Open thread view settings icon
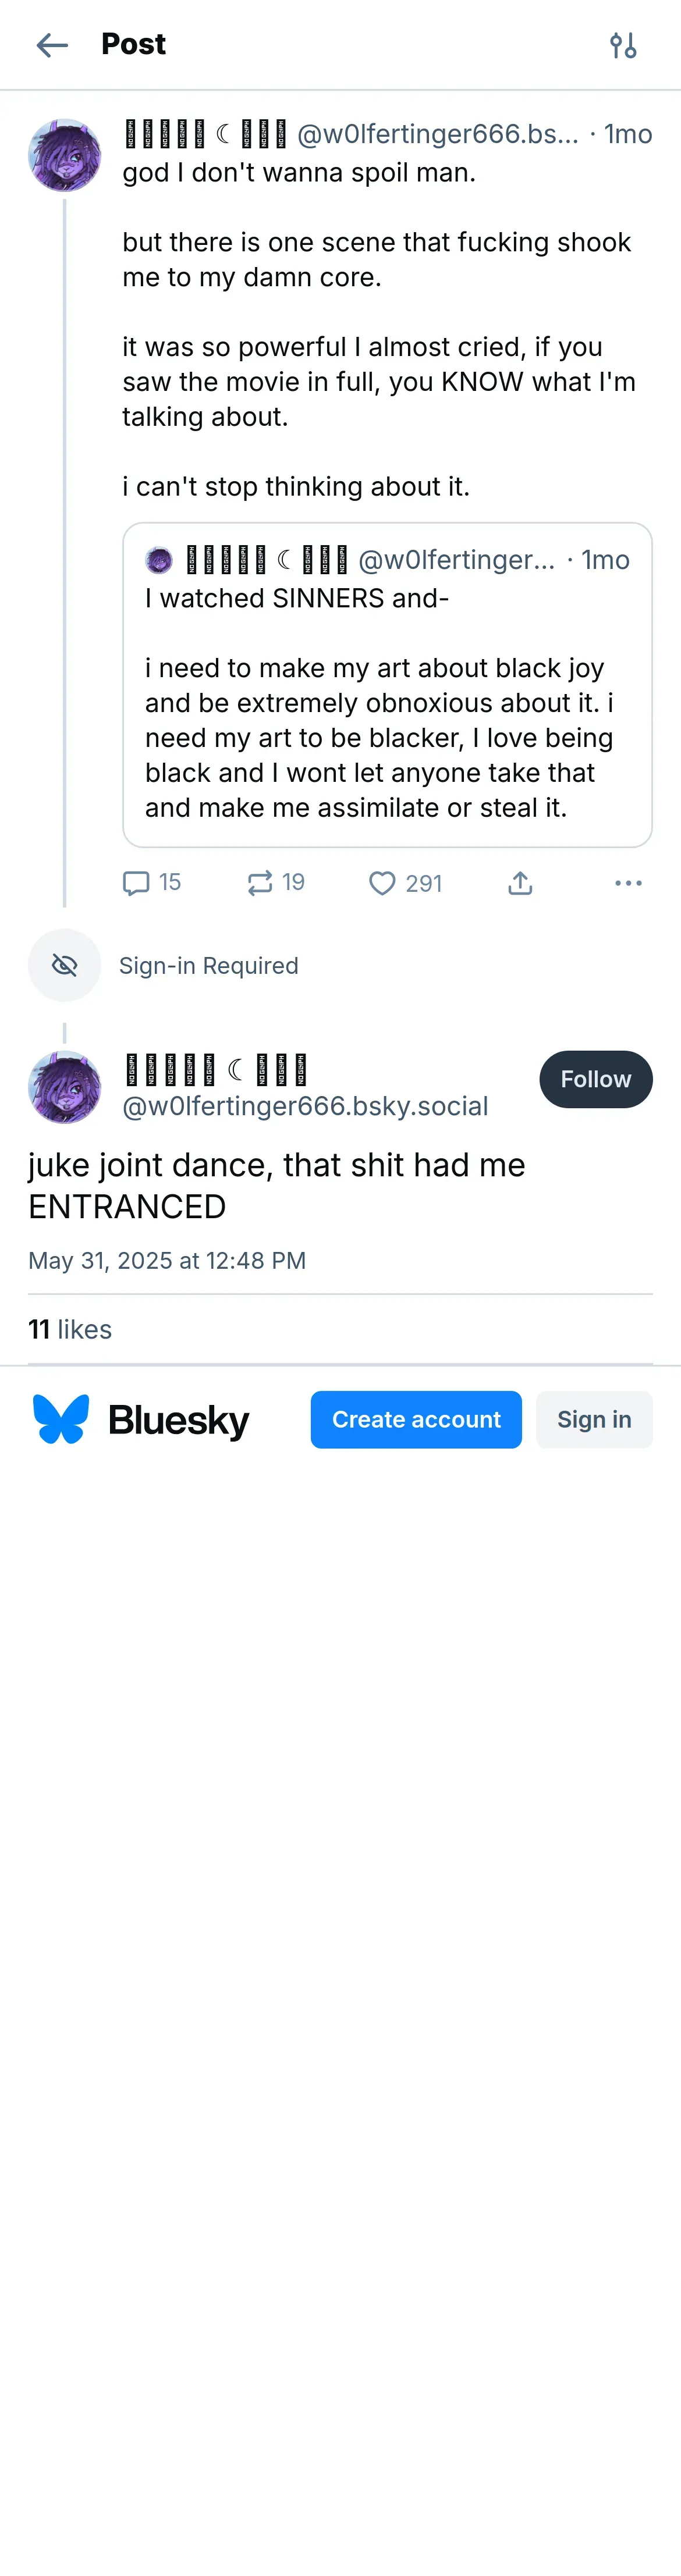The width and height of the screenshot is (681, 2576). 623,45
